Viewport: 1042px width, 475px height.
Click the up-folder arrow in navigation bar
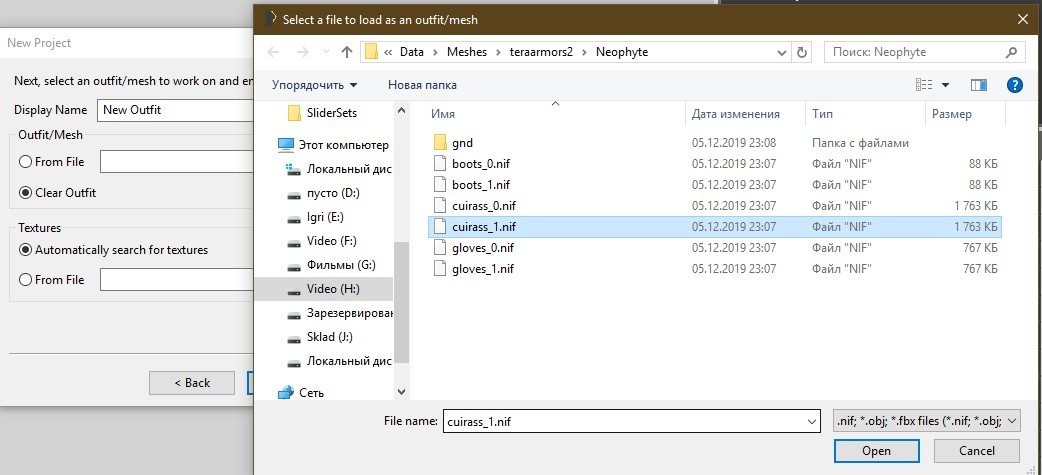(347, 51)
